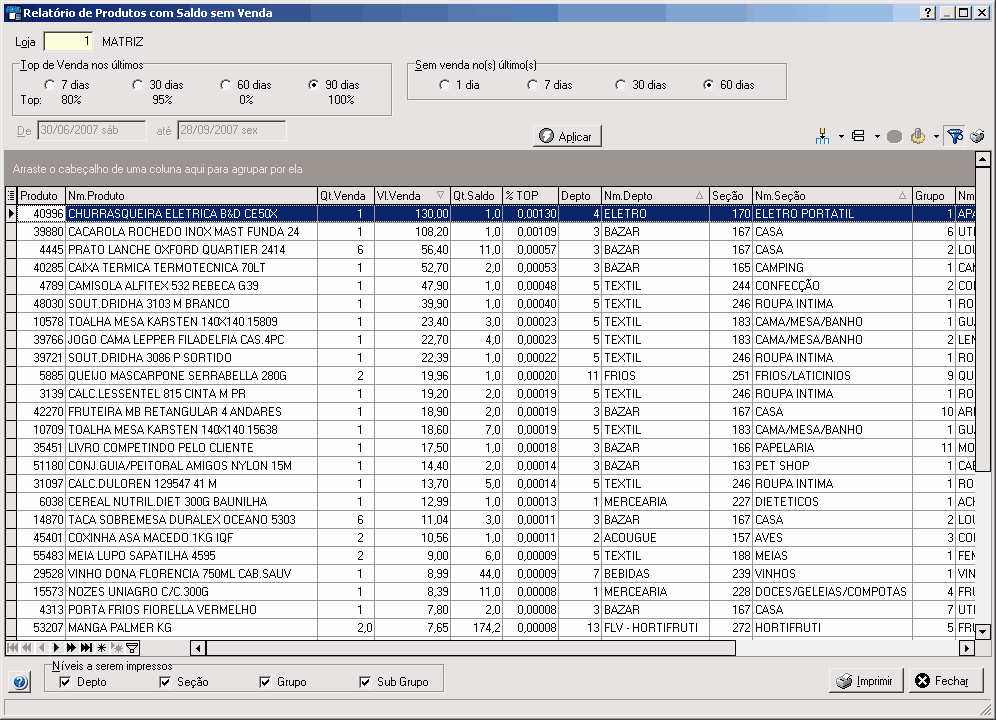Sort by the Vl.Venda column header

click(x=411, y=196)
